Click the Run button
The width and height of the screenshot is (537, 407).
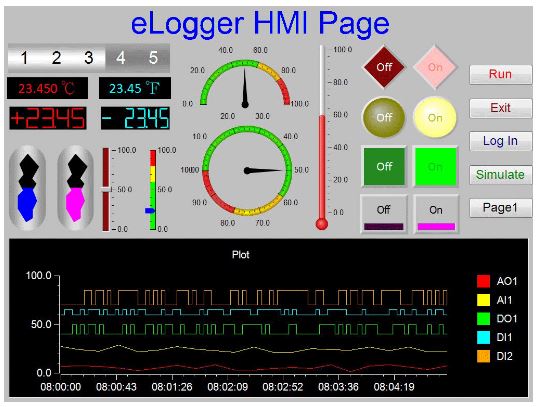pos(500,74)
